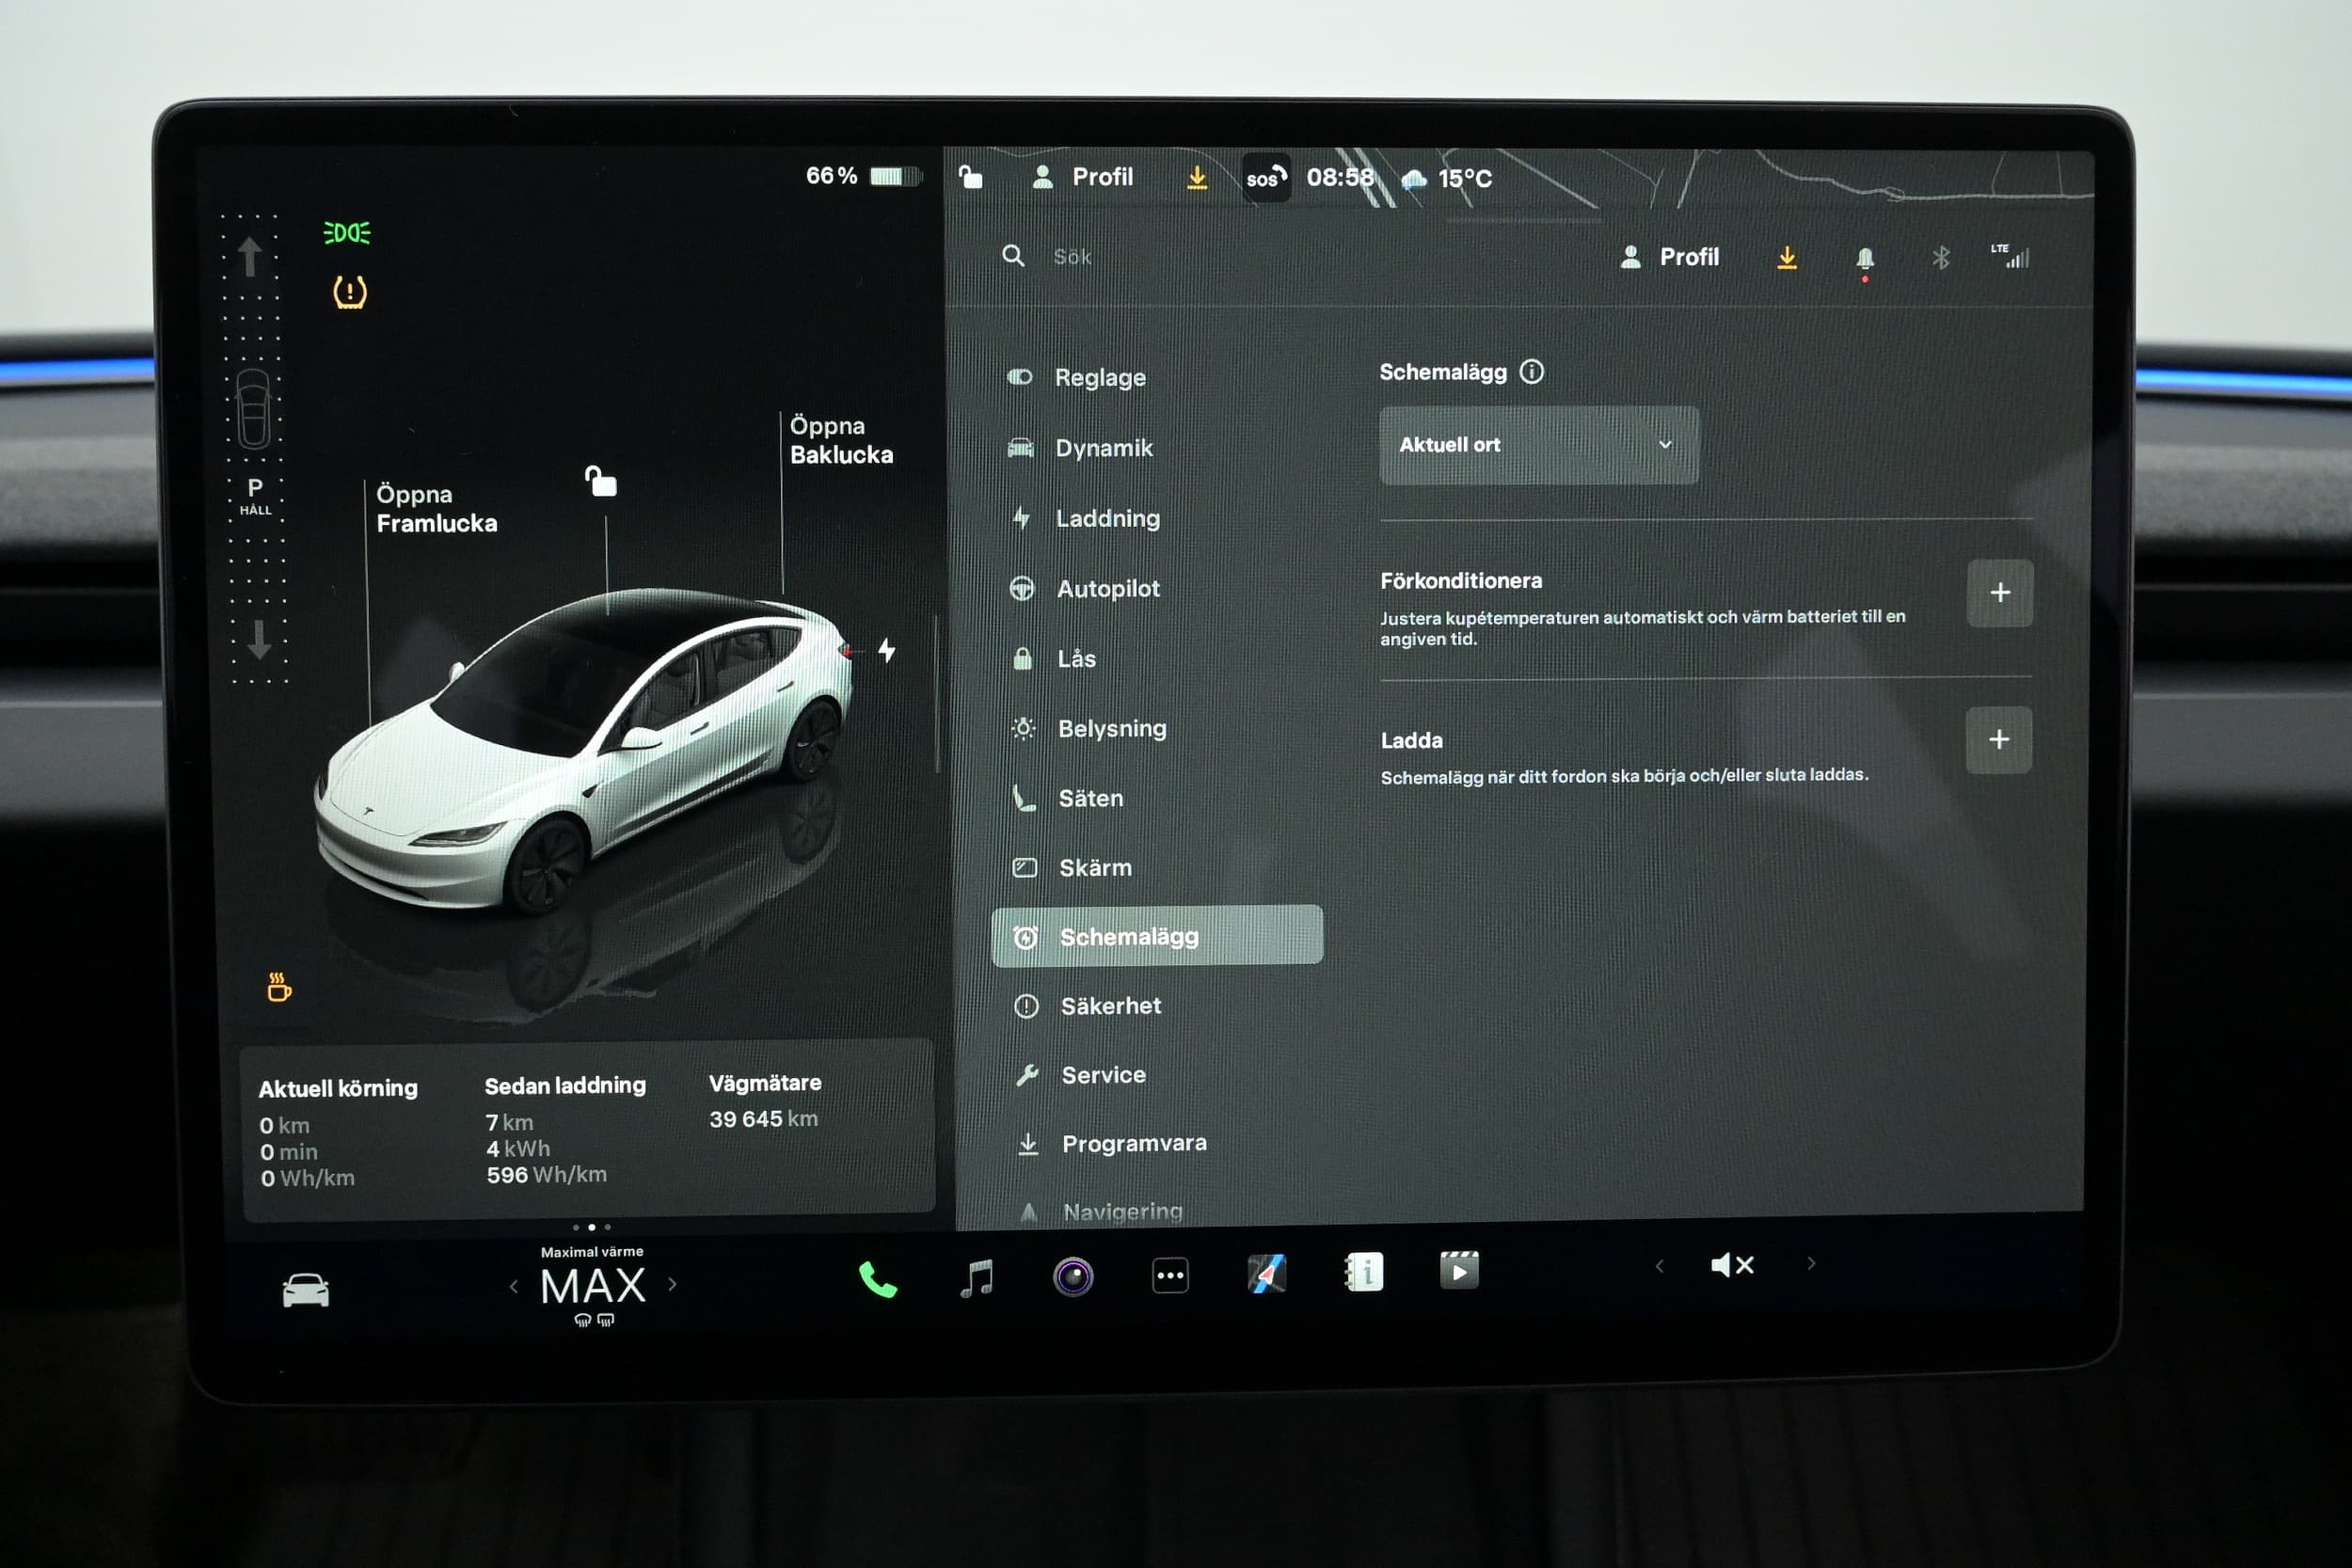Open the navigation map app

(x=1266, y=1274)
